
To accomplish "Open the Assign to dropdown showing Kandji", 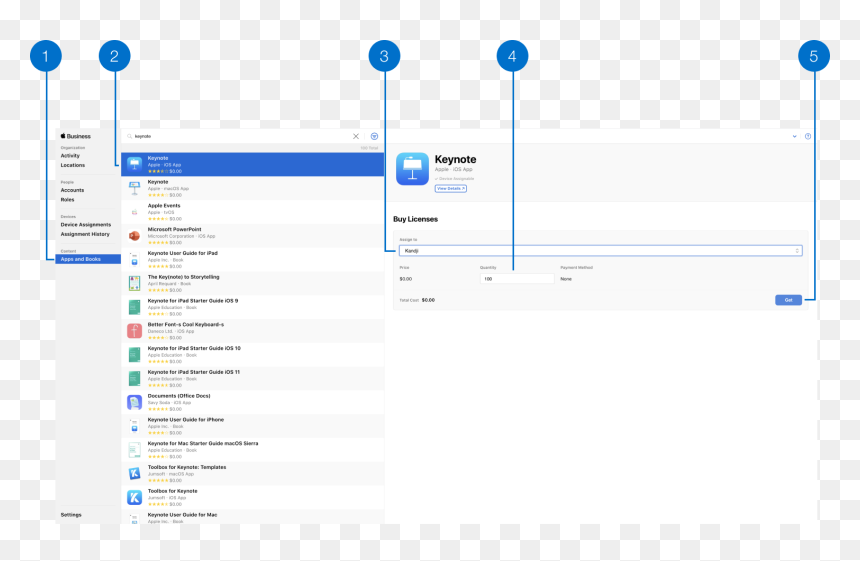I will coord(601,251).
